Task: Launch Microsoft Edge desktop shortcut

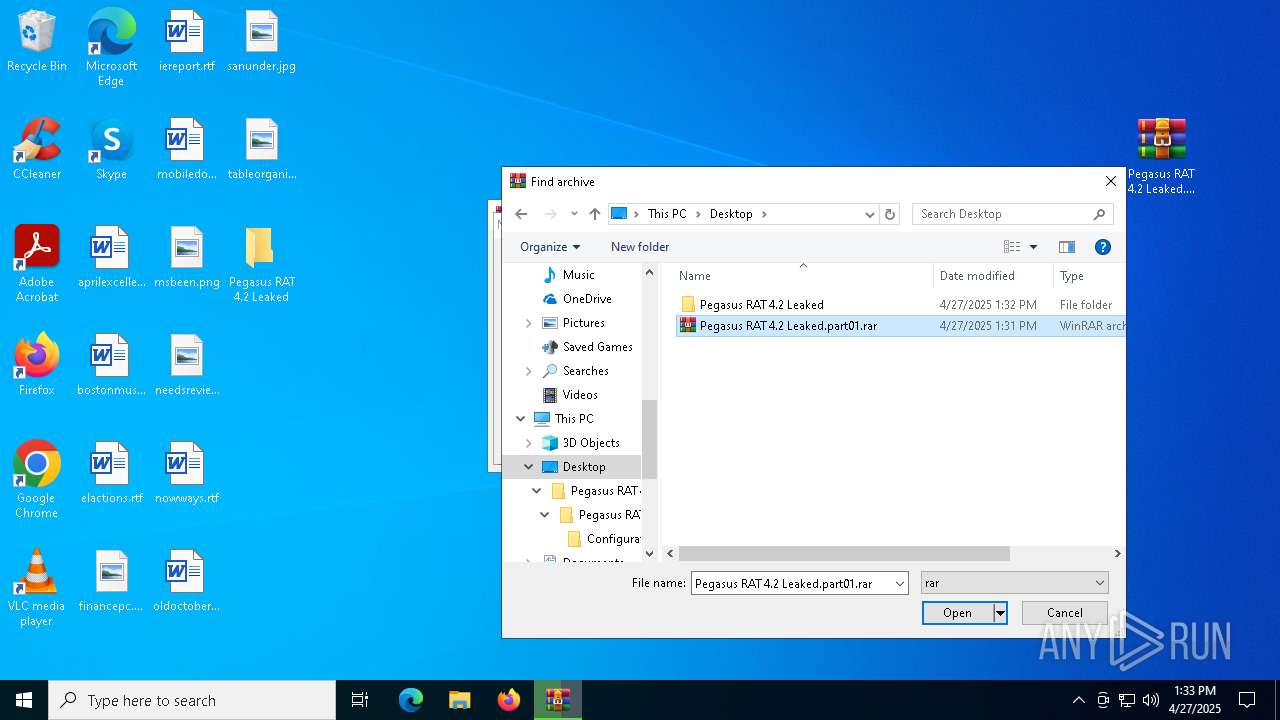Action: click(111, 48)
